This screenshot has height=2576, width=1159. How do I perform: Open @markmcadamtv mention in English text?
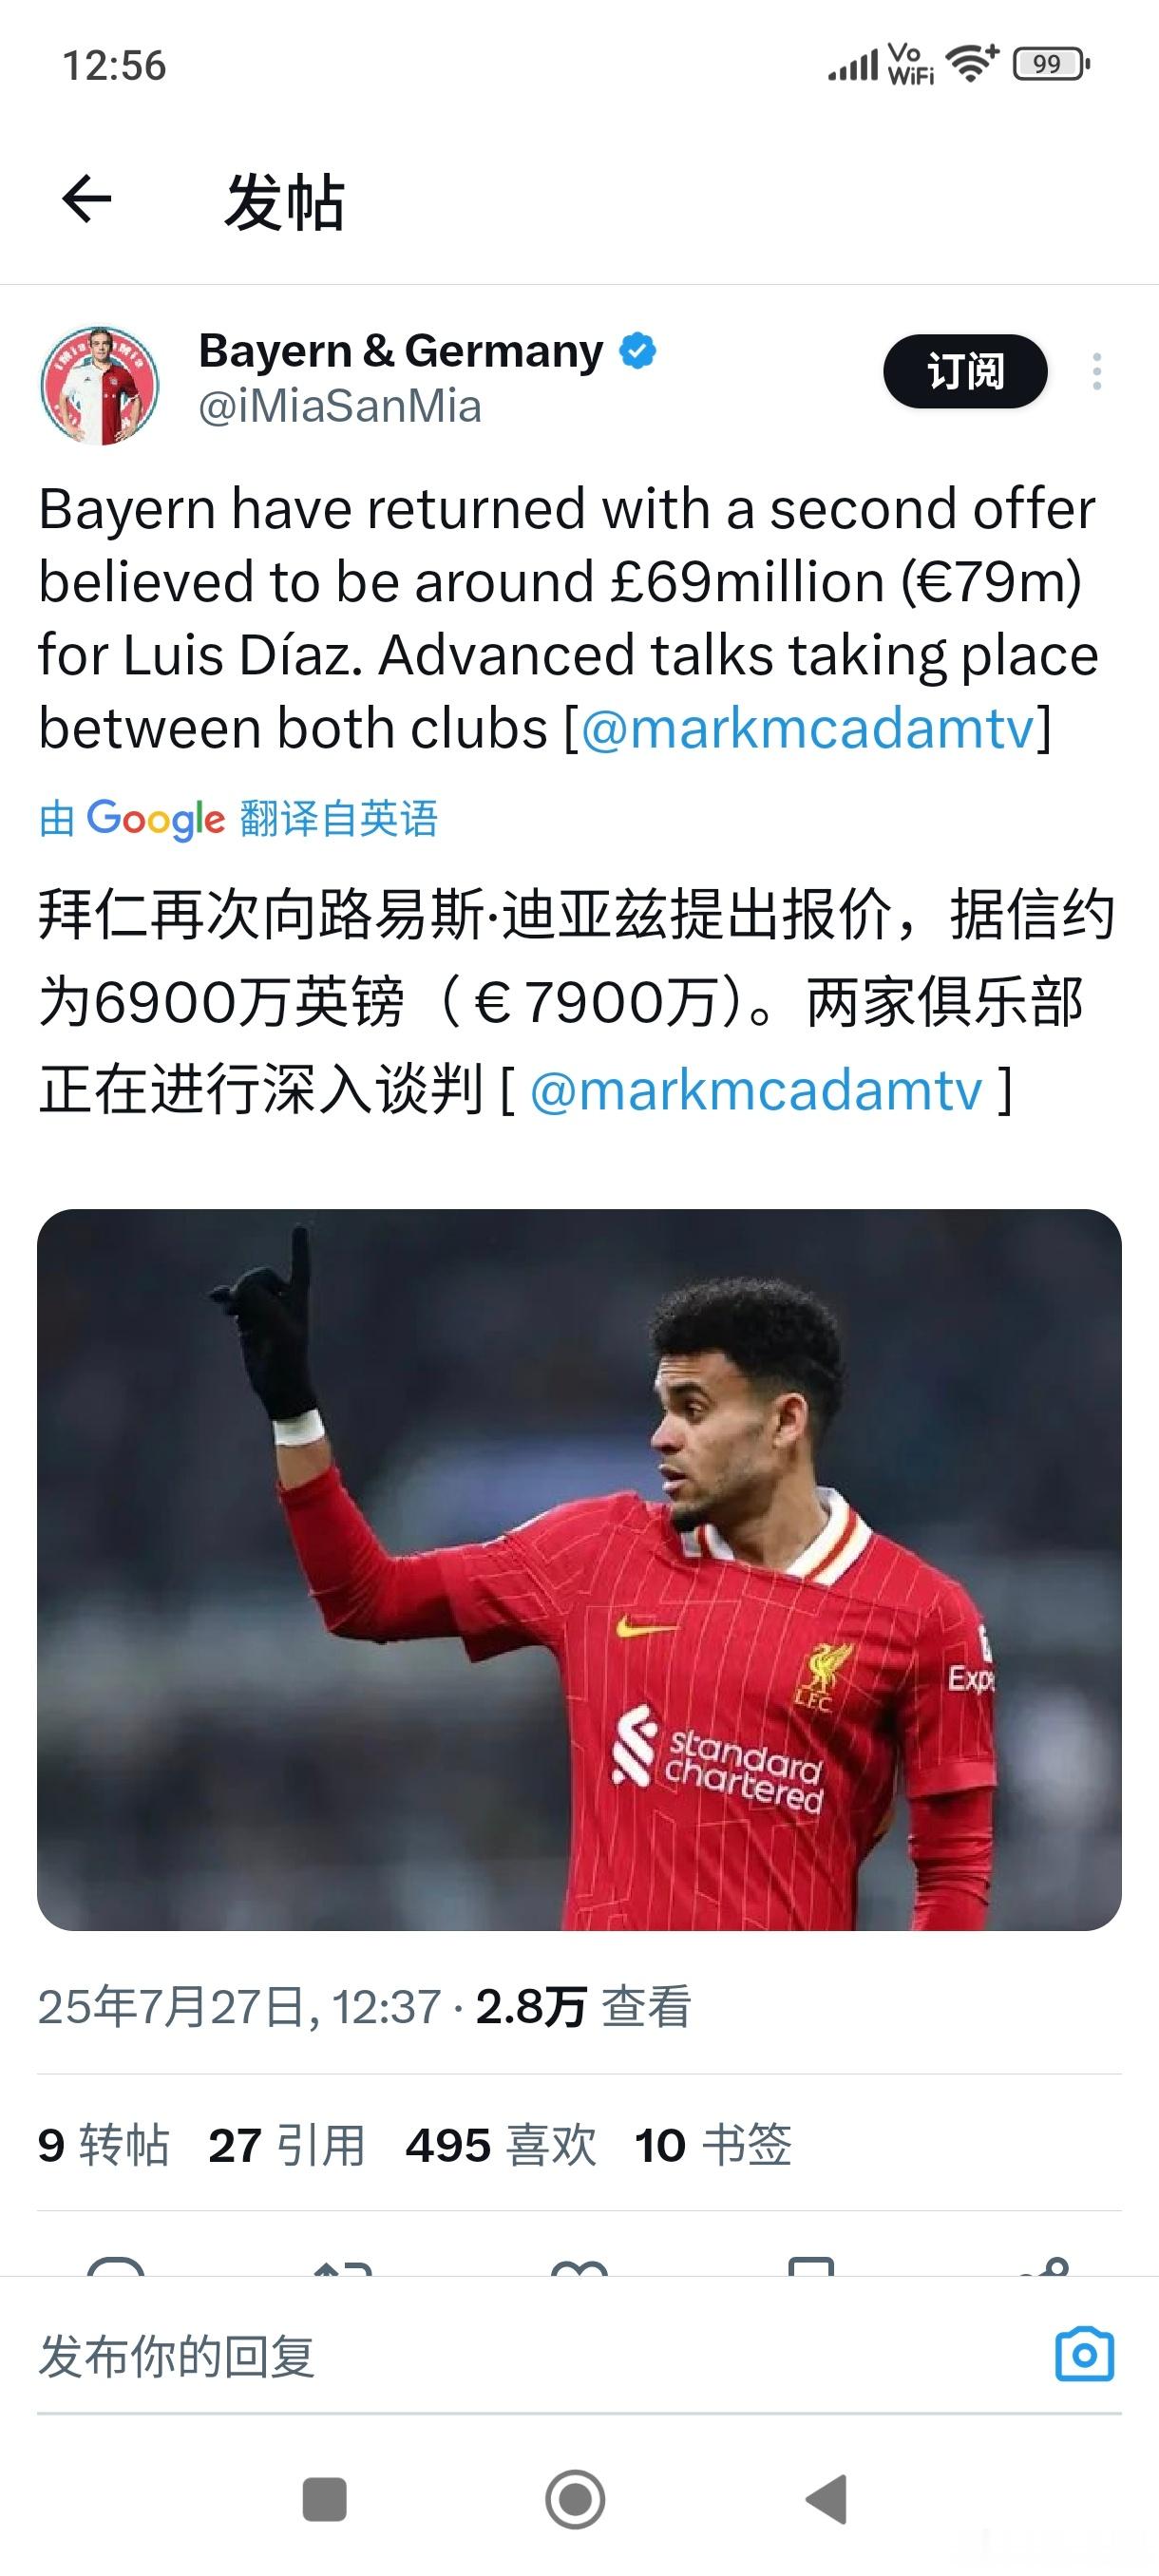[x=807, y=728]
